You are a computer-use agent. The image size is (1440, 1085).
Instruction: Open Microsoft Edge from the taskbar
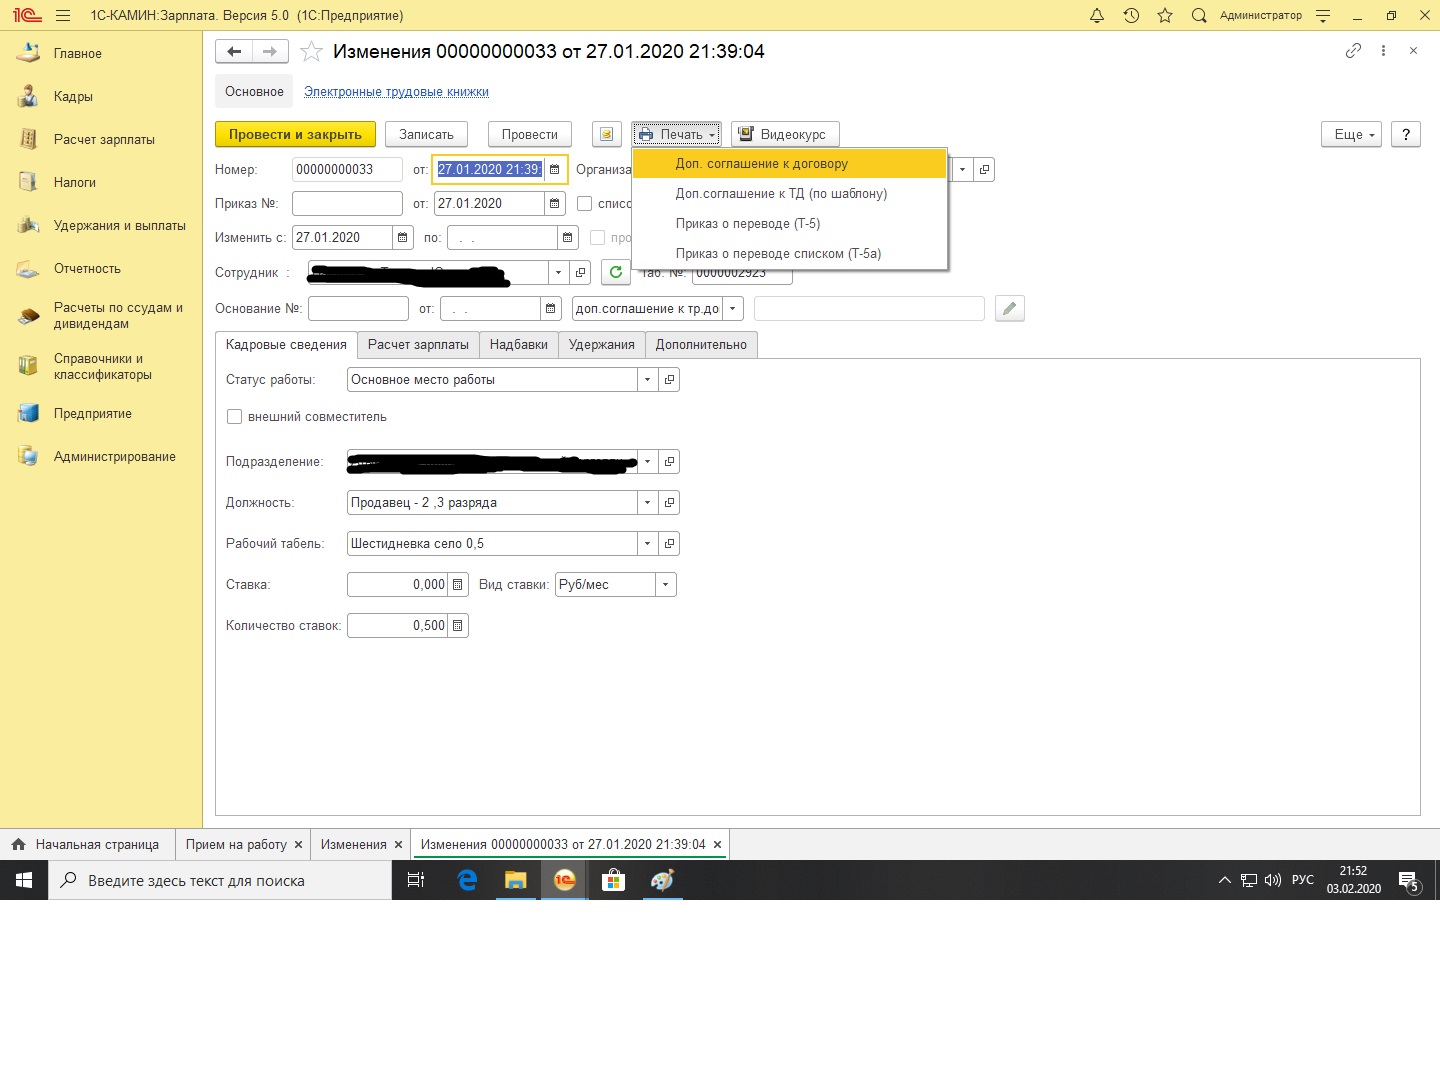(x=467, y=881)
